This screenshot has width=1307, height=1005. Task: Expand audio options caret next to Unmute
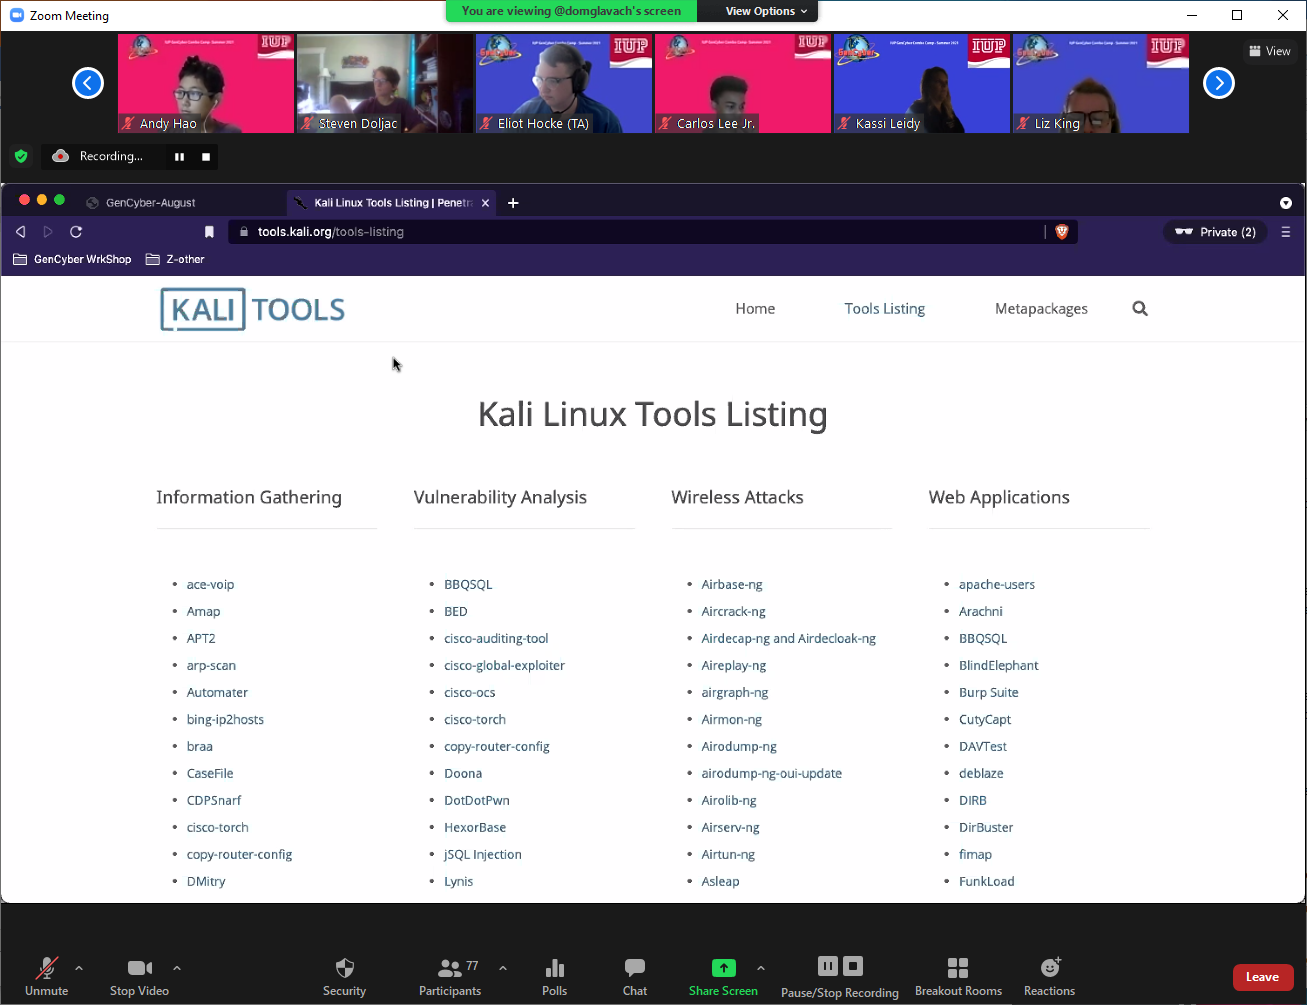click(79, 968)
